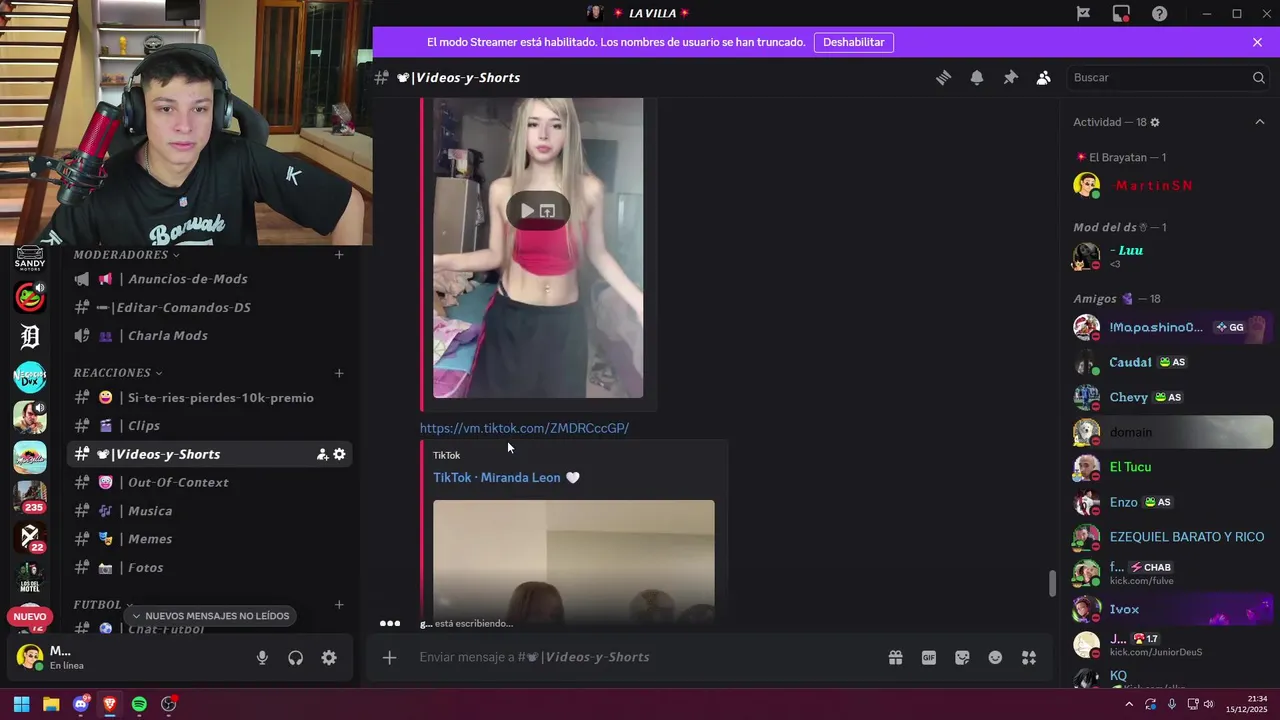The height and width of the screenshot is (720, 1280).
Task: Click create invite icon on Videos-y-Shorts
Action: (x=322, y=454)
